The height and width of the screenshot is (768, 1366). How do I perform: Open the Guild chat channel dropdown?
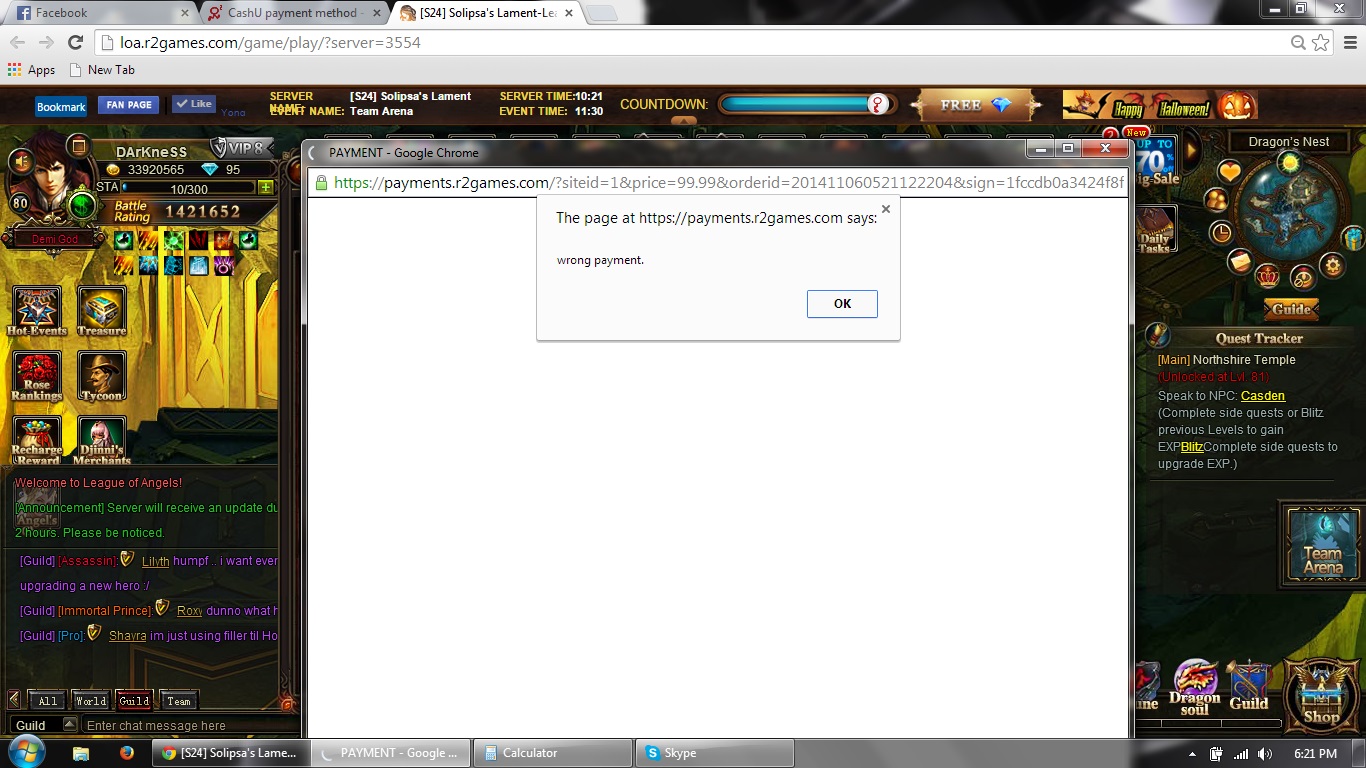click(69, 725)
